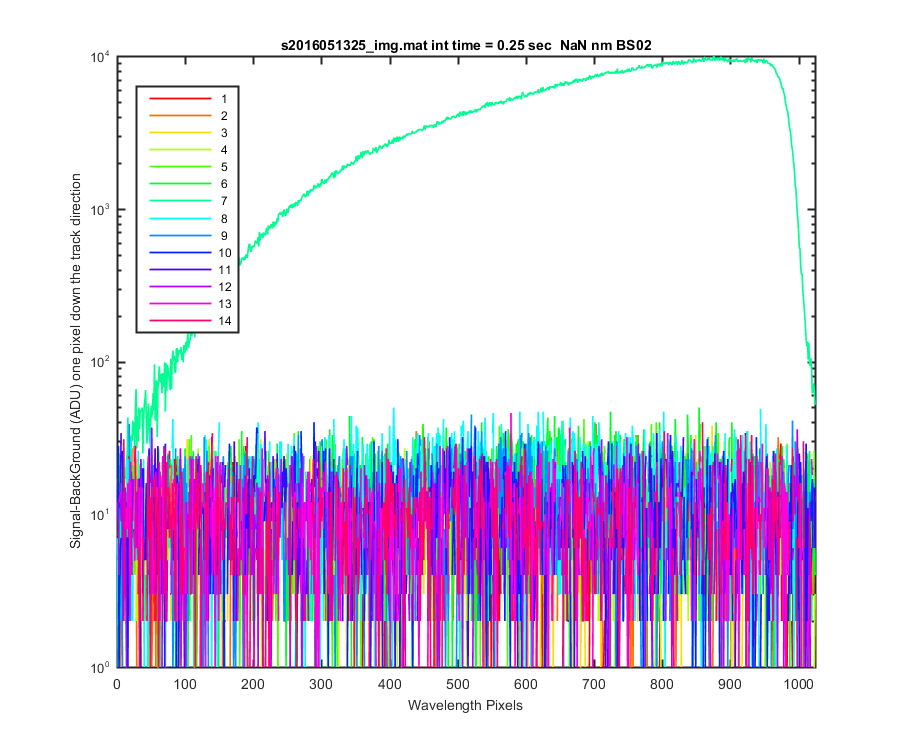Click legend label 11
Image resolution: width=900 pixels, height=750 pixels.
pos(225,270)
